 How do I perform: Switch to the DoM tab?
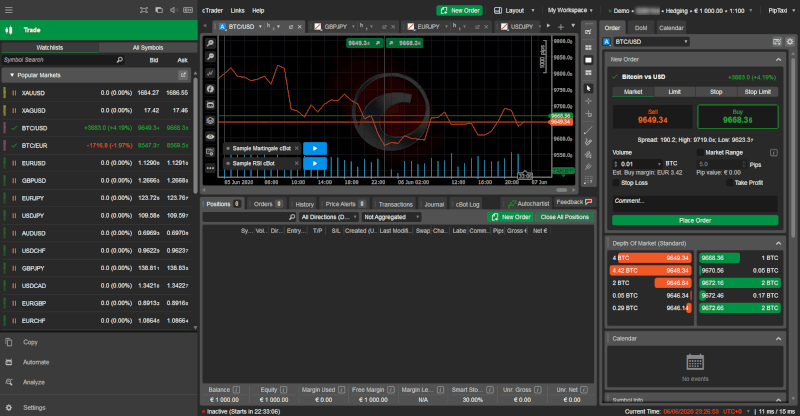coord(641,28)
